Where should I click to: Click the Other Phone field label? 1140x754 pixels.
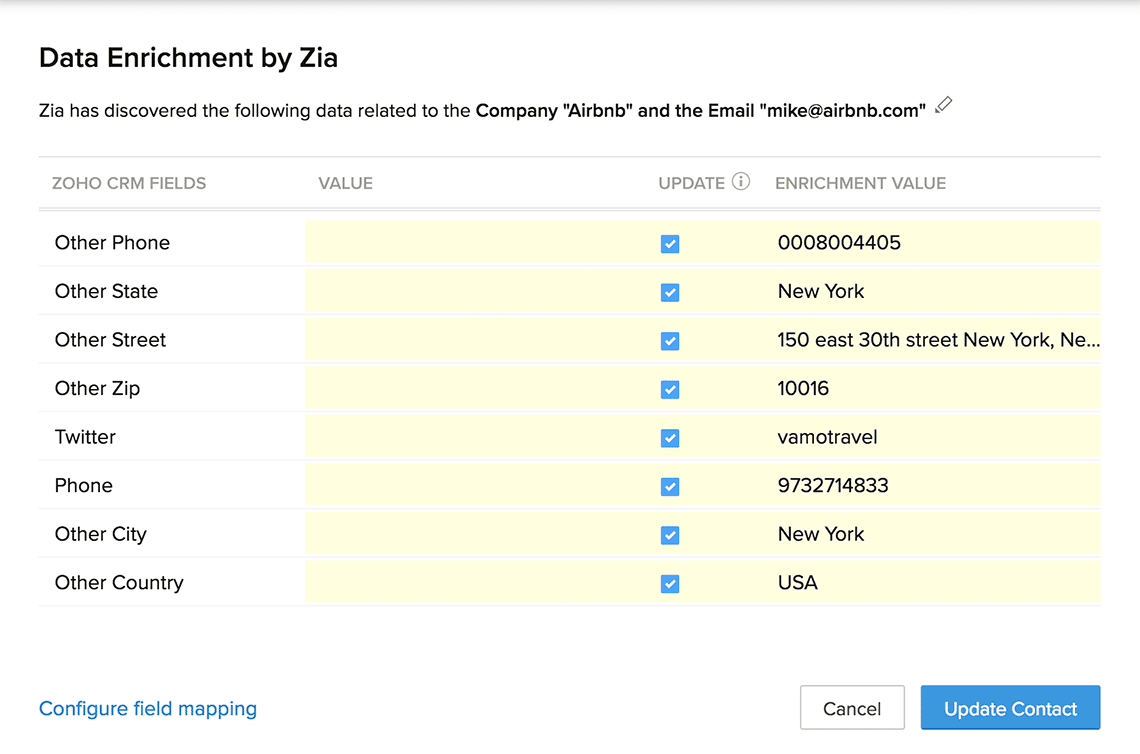coord(112,243)
